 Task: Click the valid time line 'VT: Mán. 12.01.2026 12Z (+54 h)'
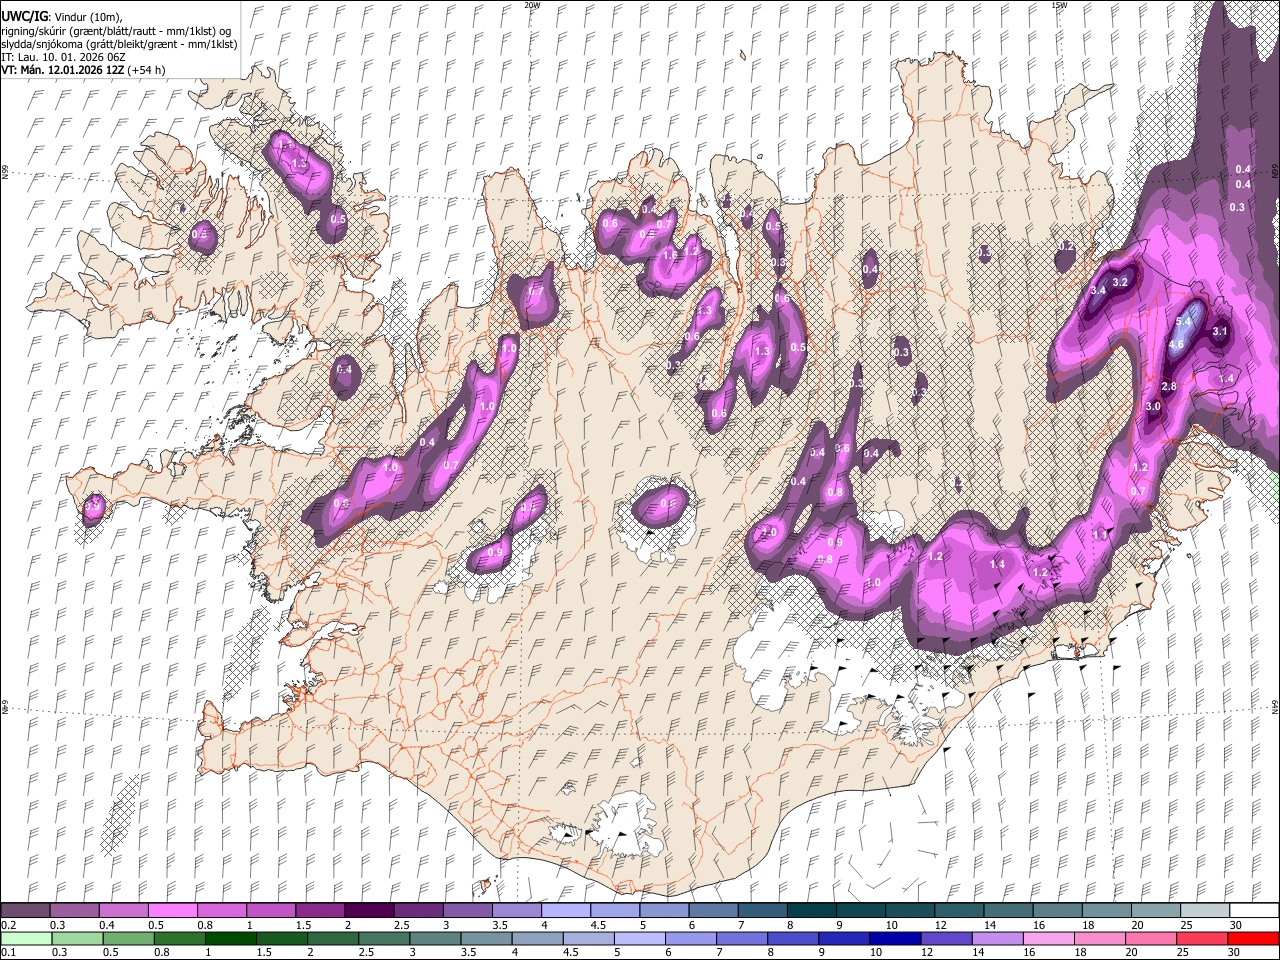coord(83,70)
